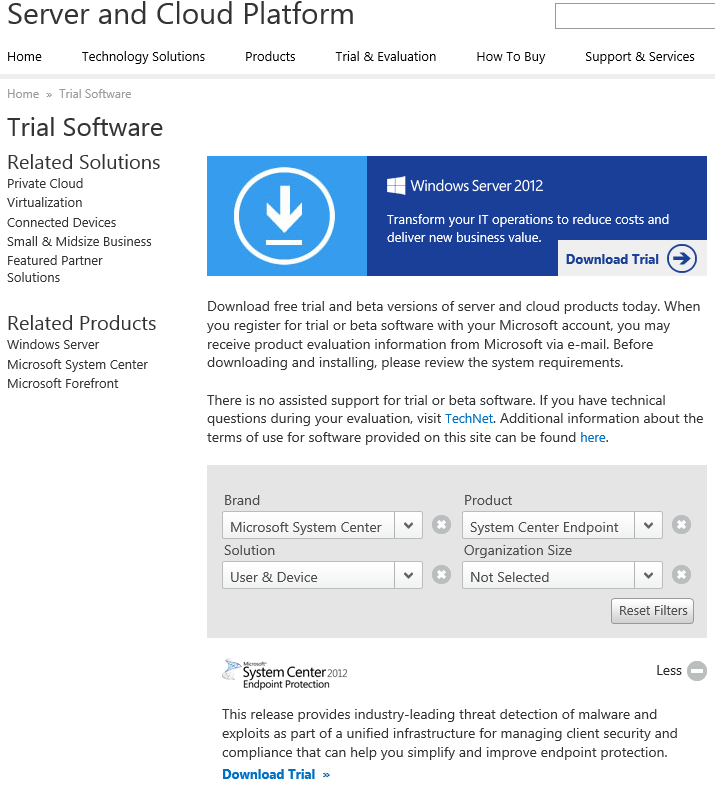The width and height of the screenshot is (715, 805).
Task: Open the Technology Solutions menu
Action: pyautogui.click(x=143, y=56)
